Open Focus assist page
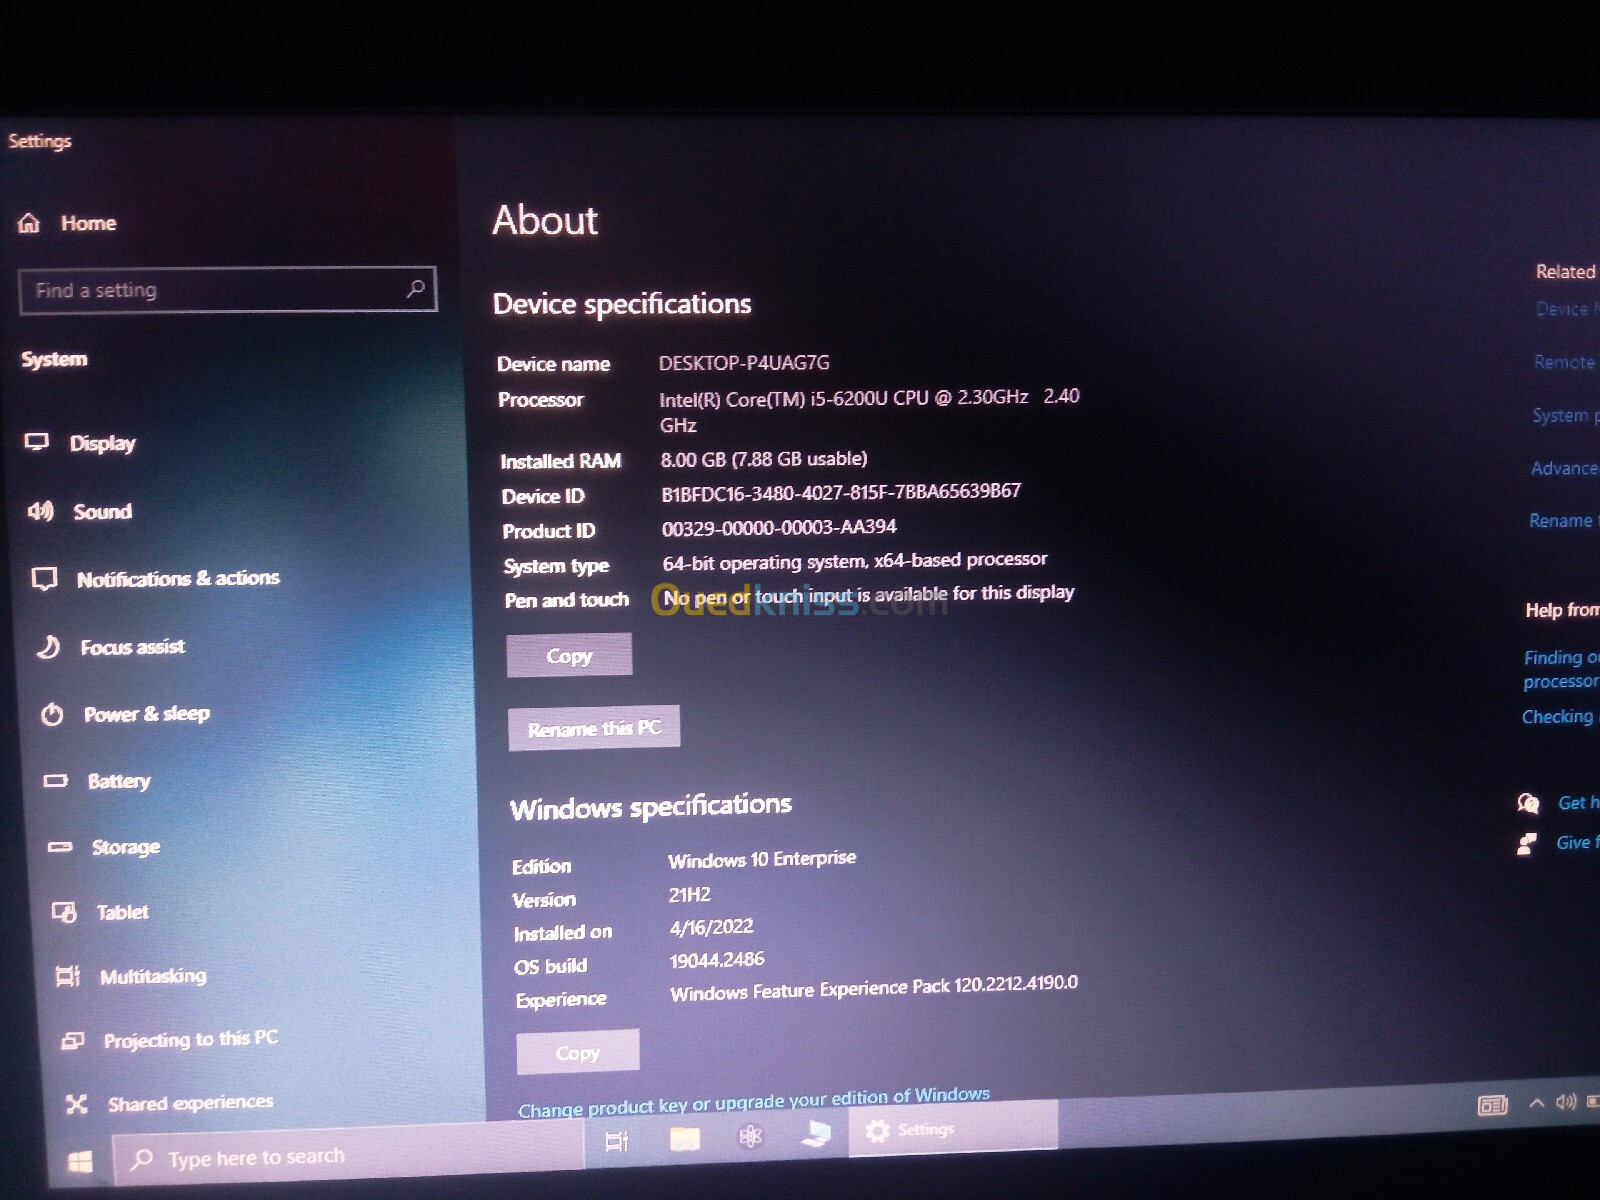This screenshot has width=1600, height=1200. coord(133,647)
